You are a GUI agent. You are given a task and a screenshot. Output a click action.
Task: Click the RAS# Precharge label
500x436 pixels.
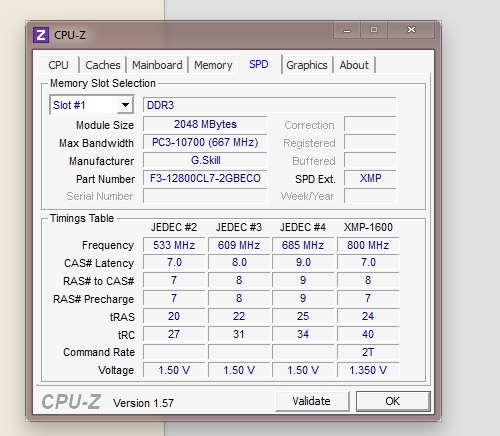click(94, 299)
